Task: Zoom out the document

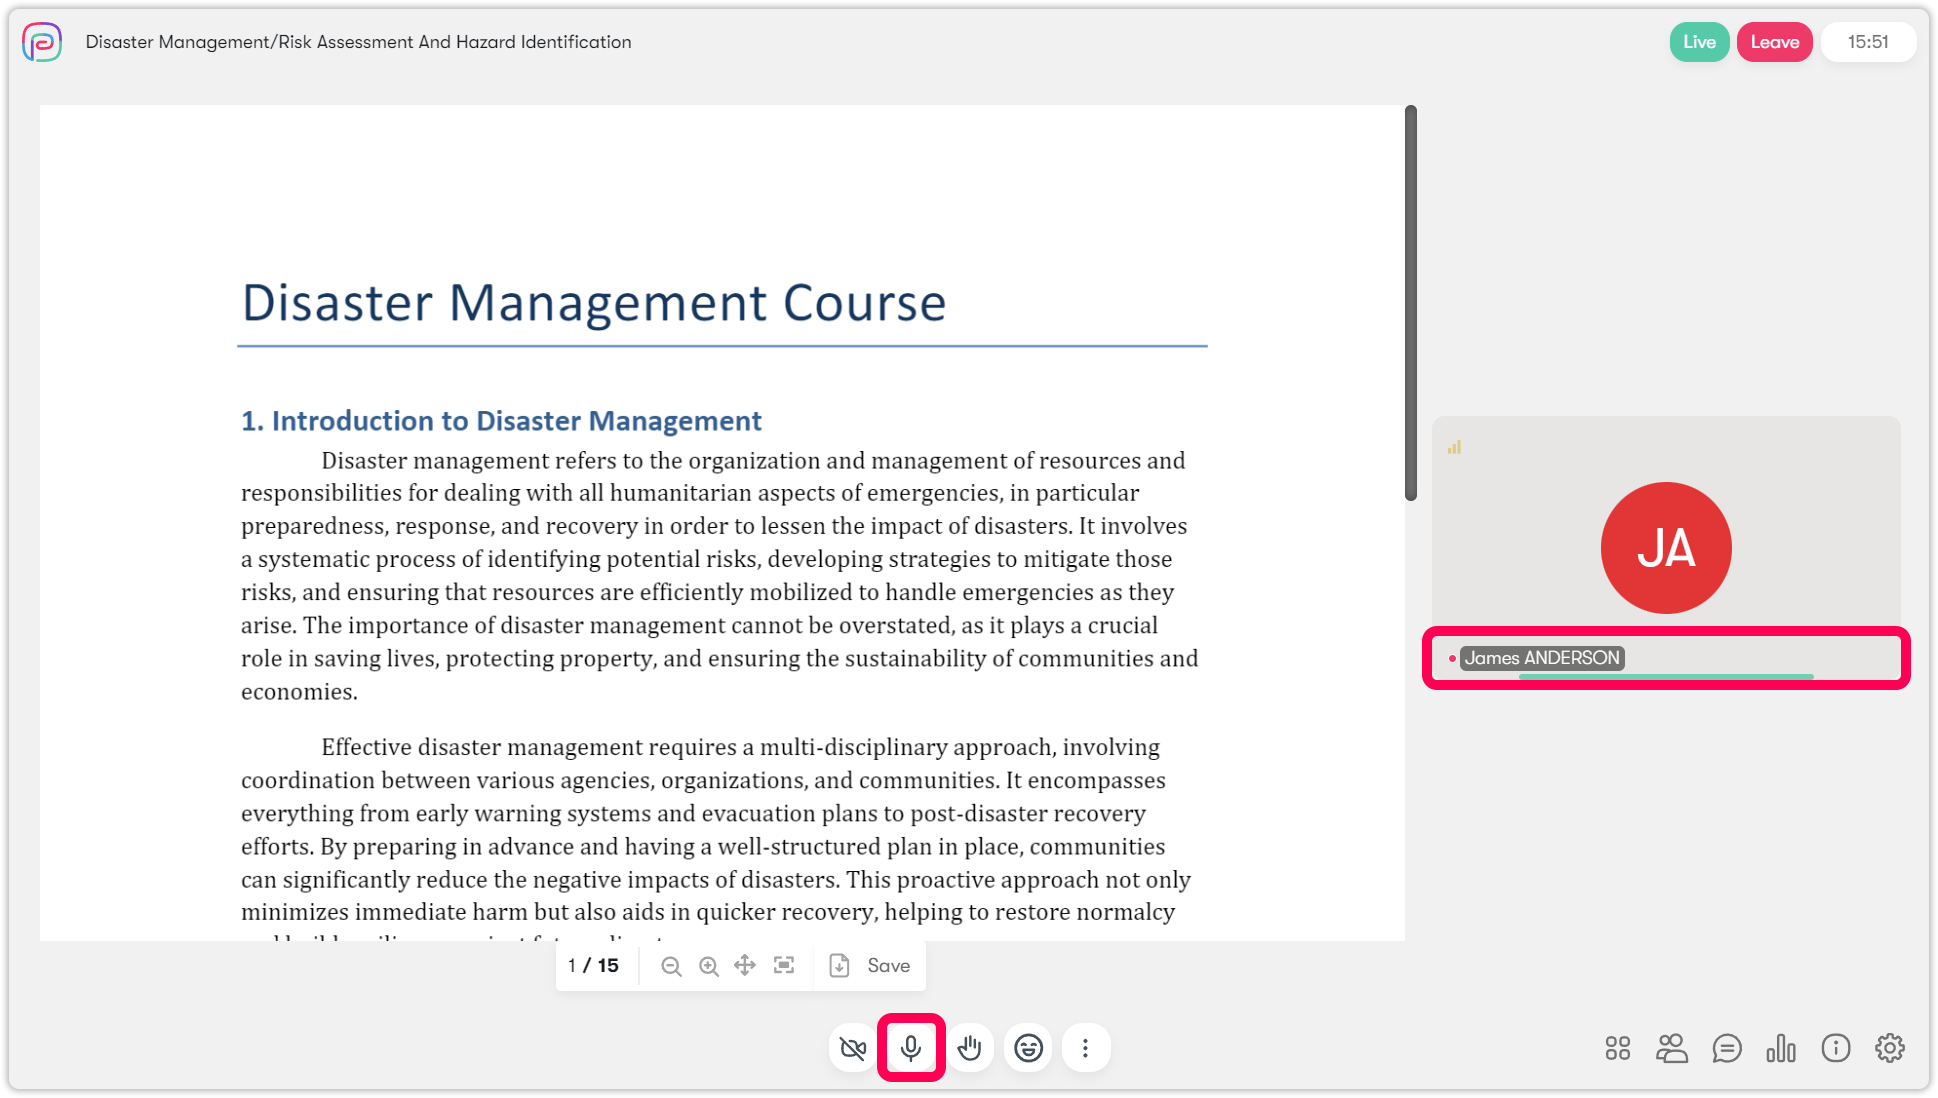Action: pyautogui.click(x=671, y=966)
